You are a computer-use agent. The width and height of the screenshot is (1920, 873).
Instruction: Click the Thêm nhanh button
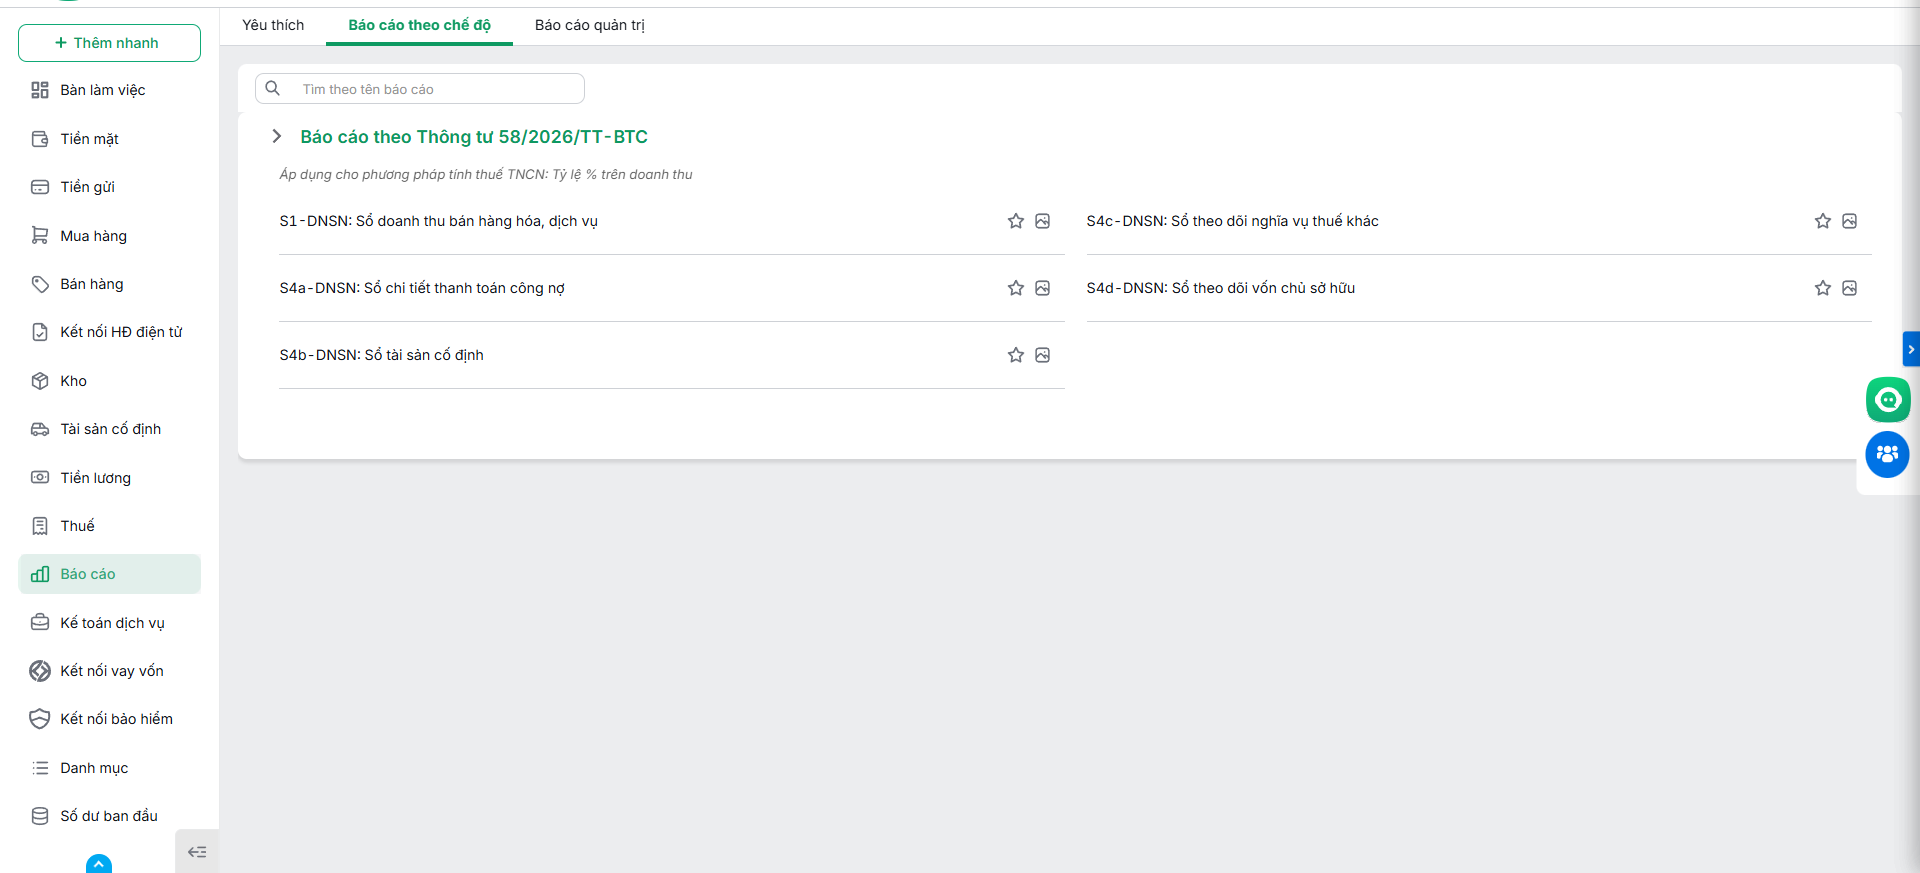(x=109, y=43)
